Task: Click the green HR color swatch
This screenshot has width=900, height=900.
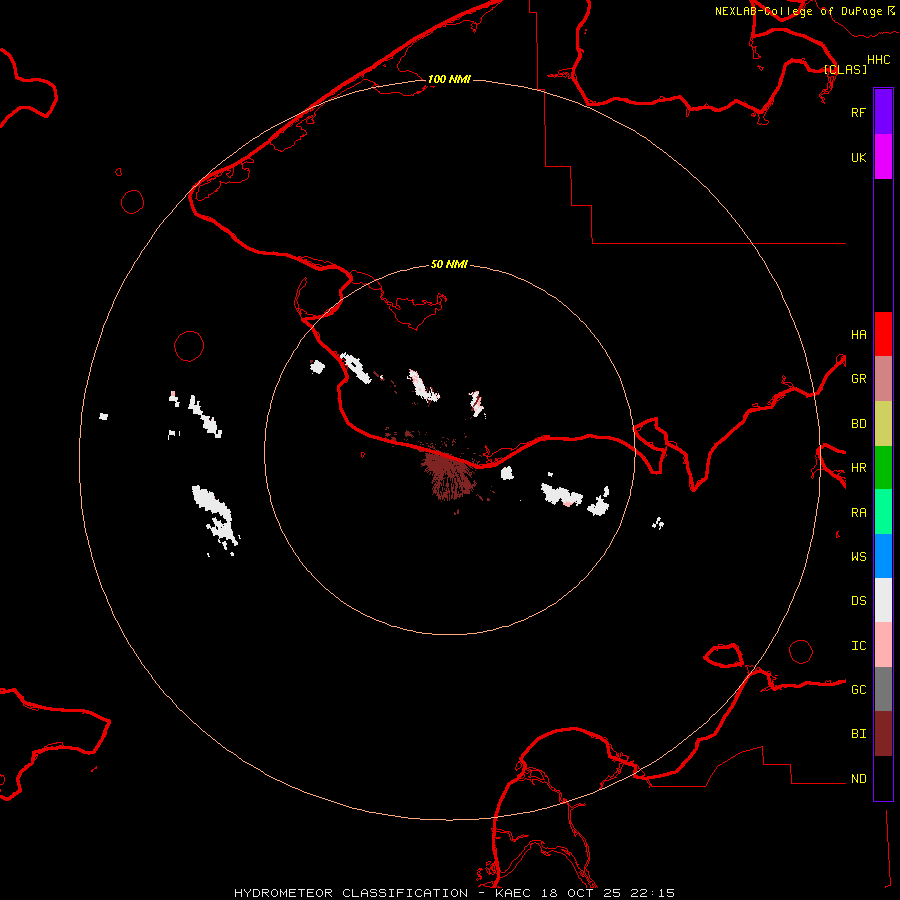Action: [883, 468]
